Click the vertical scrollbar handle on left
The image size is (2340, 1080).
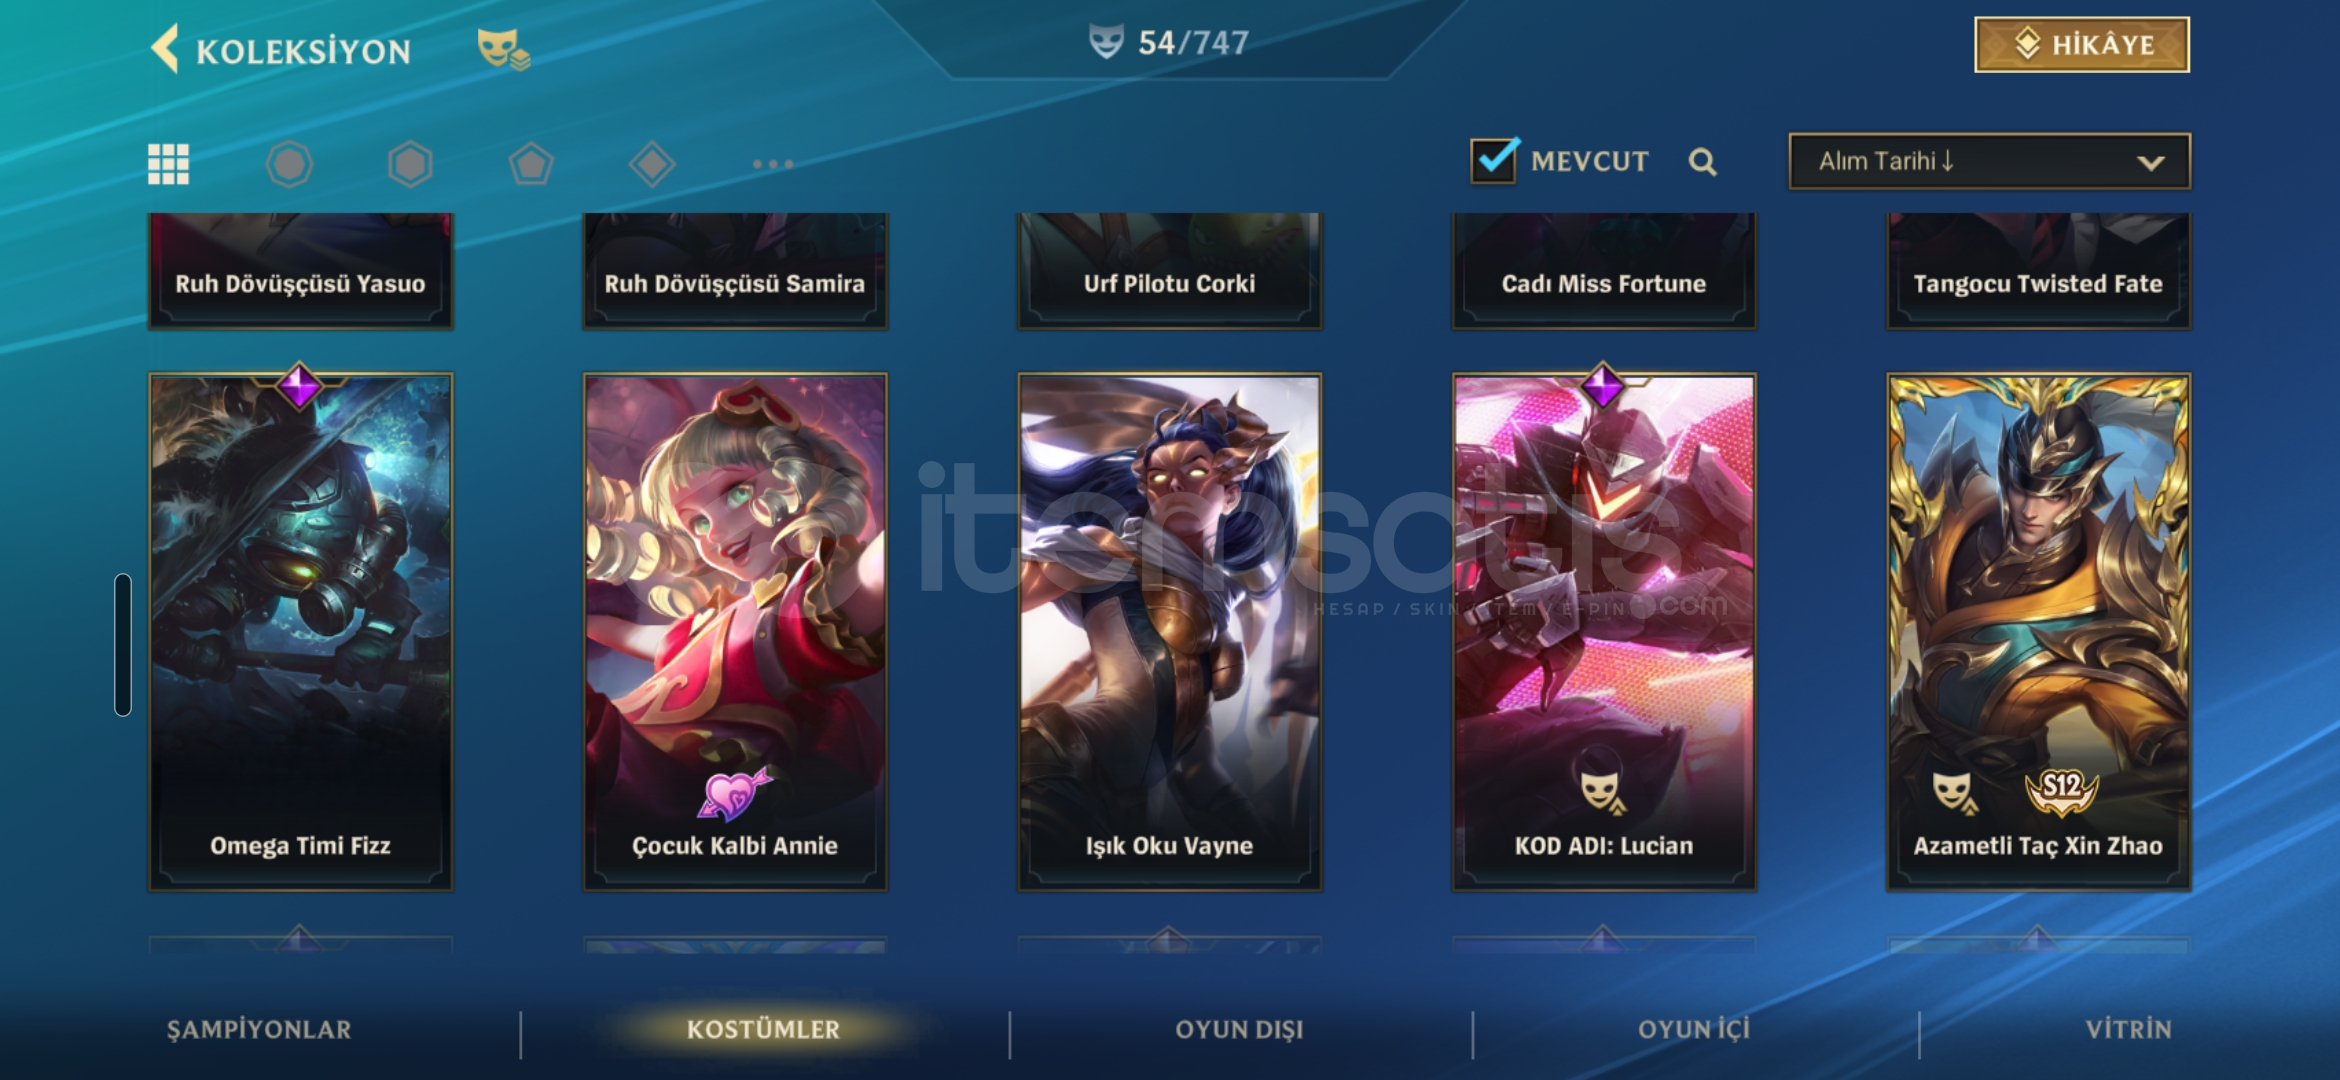123,645
